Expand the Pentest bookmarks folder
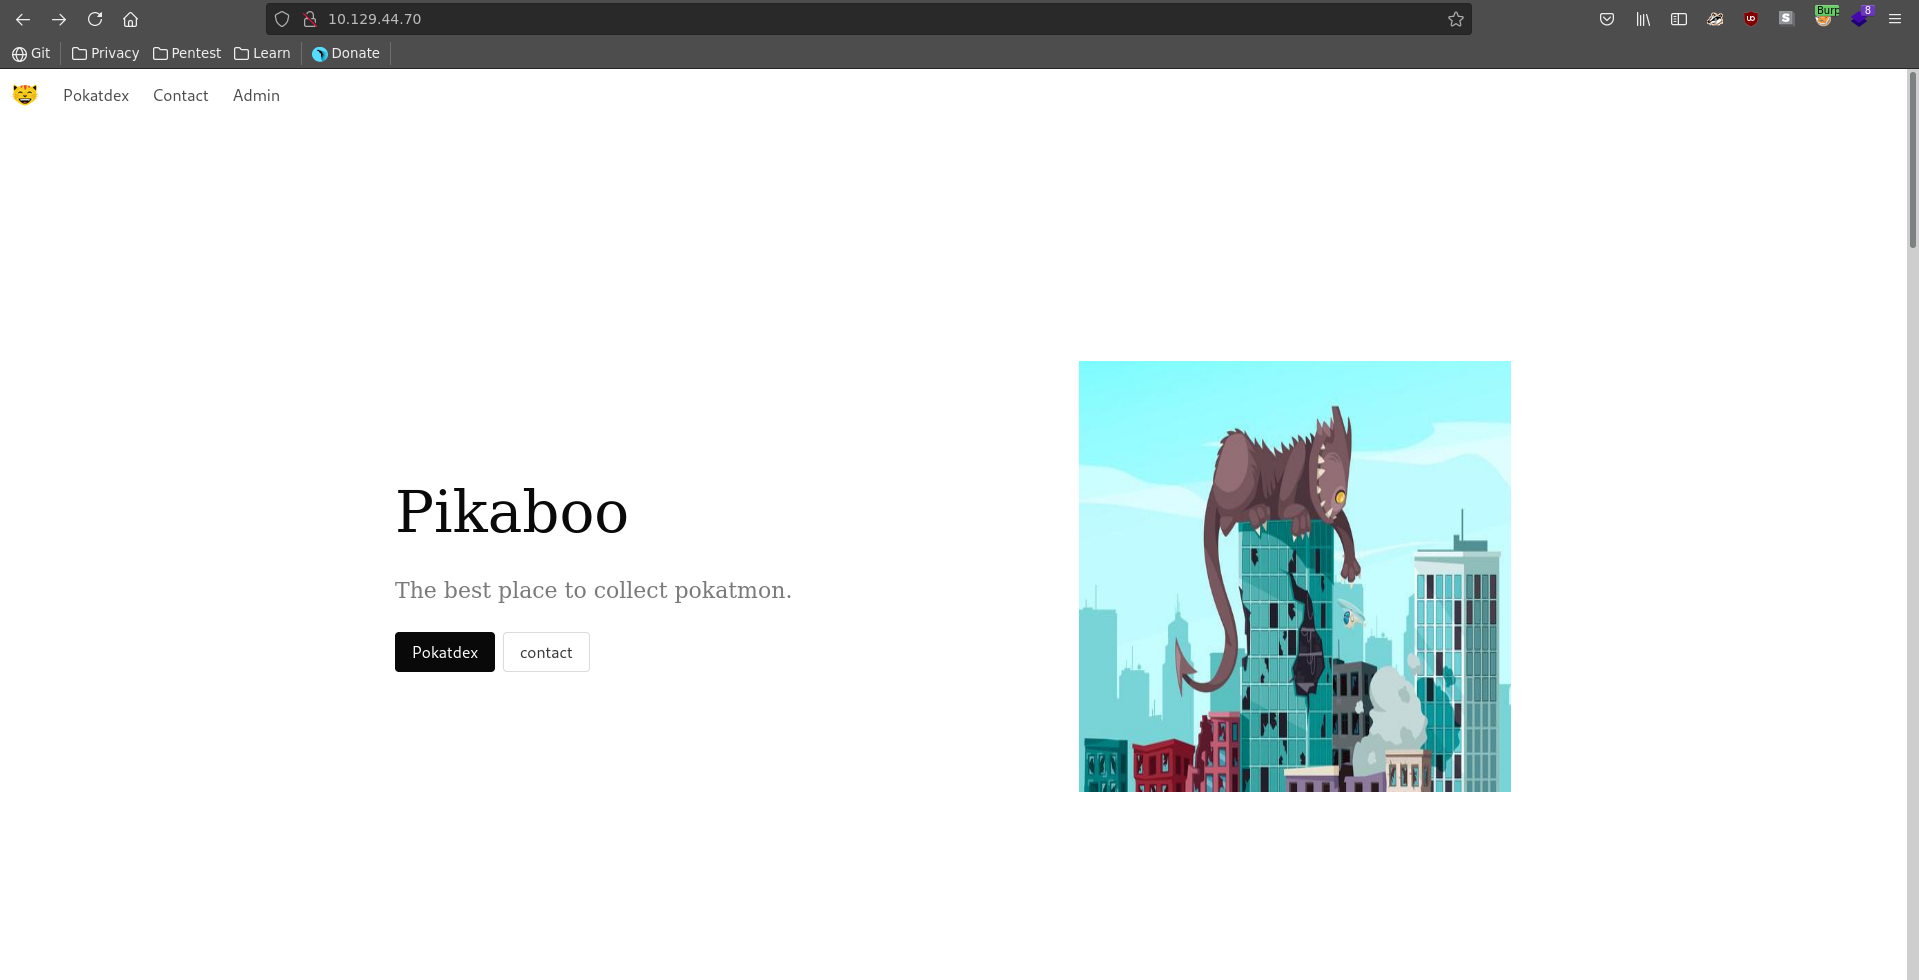1919x980 pixels. 187,53
